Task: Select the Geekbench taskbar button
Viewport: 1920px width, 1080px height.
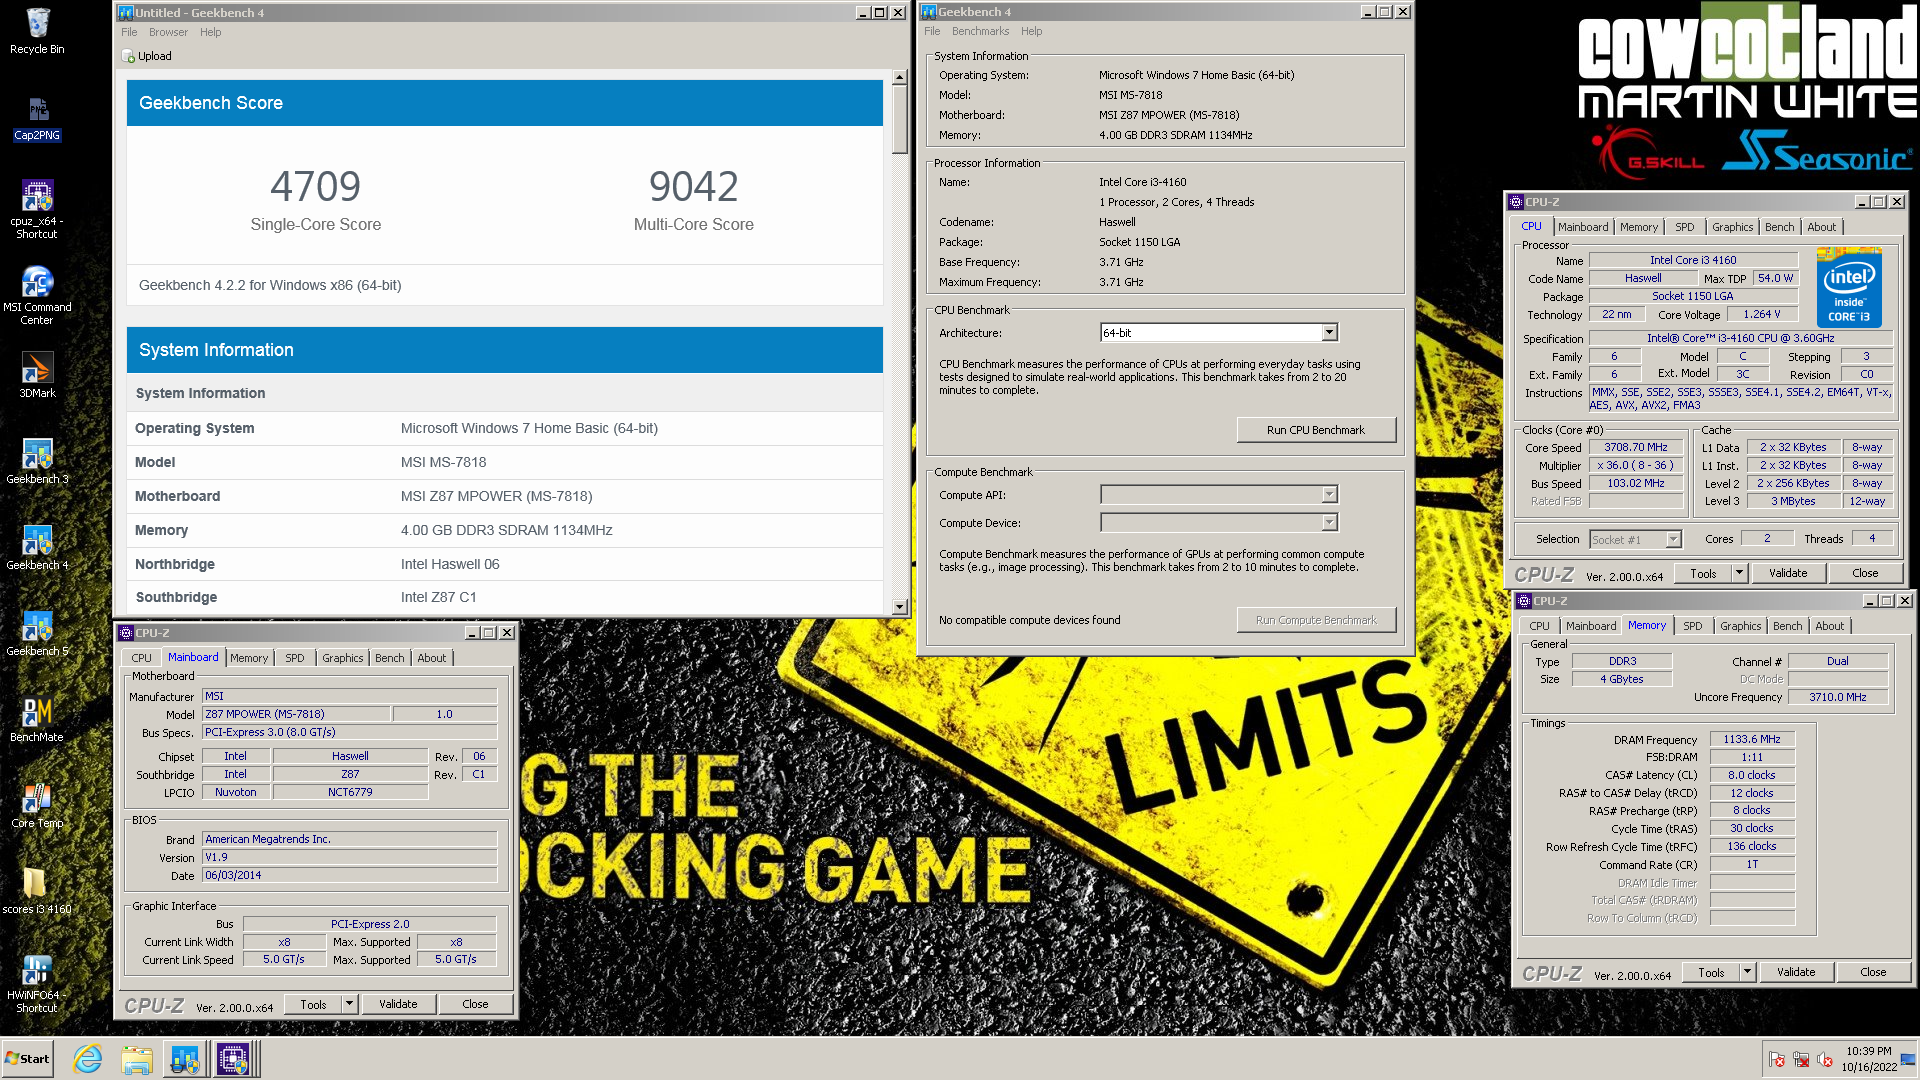Action: (185, 1059)
